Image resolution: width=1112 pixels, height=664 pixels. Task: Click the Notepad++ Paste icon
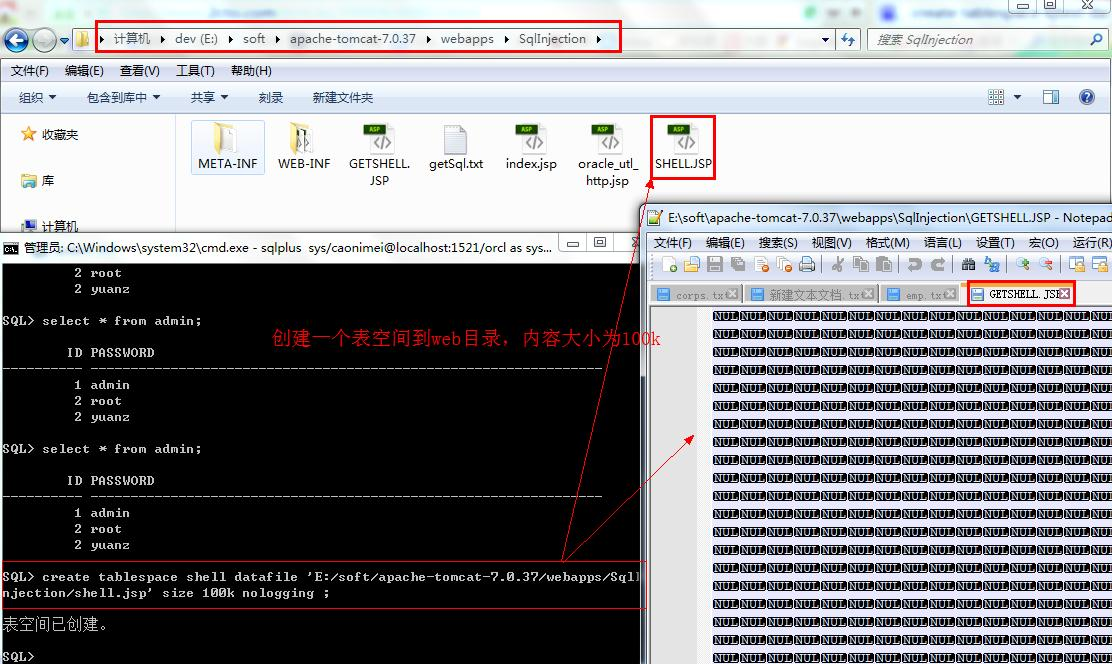point(884,265)
